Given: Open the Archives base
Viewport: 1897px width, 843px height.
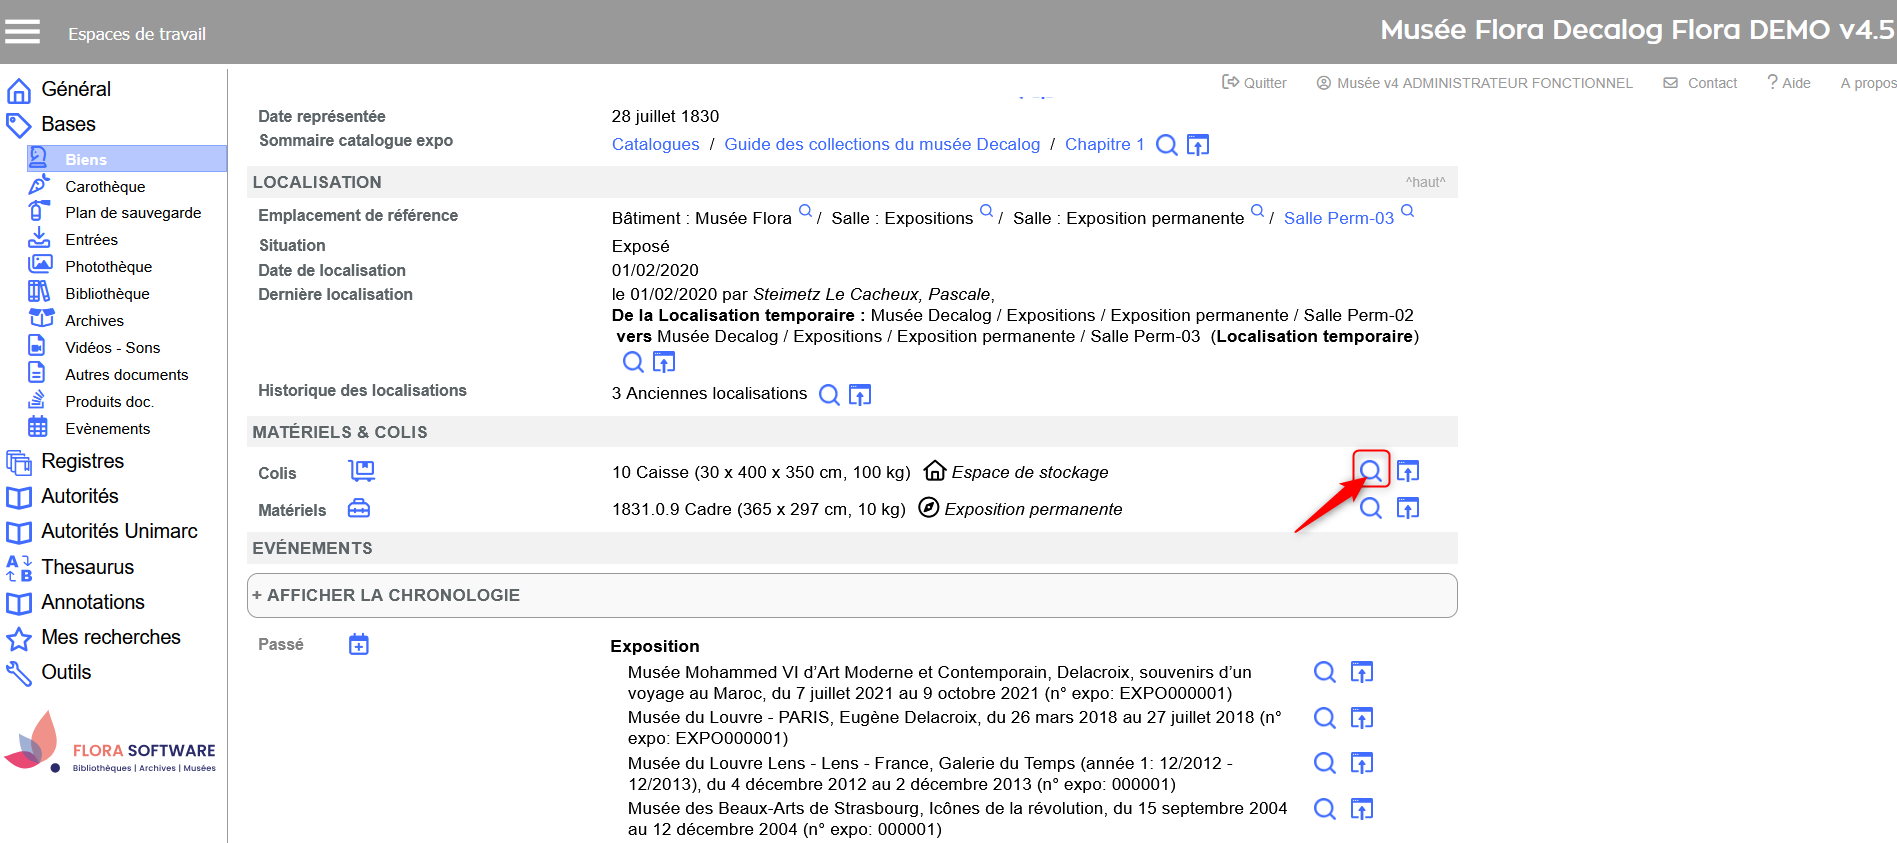Looking at the screenshot, I should tap(94, 321).
